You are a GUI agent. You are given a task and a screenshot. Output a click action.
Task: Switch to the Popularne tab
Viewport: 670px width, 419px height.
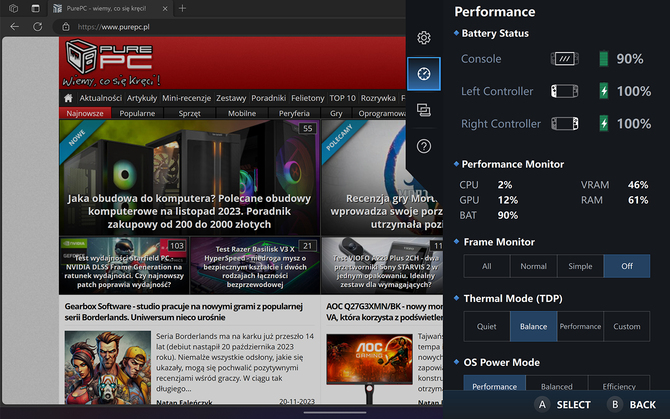click(137, 113)
